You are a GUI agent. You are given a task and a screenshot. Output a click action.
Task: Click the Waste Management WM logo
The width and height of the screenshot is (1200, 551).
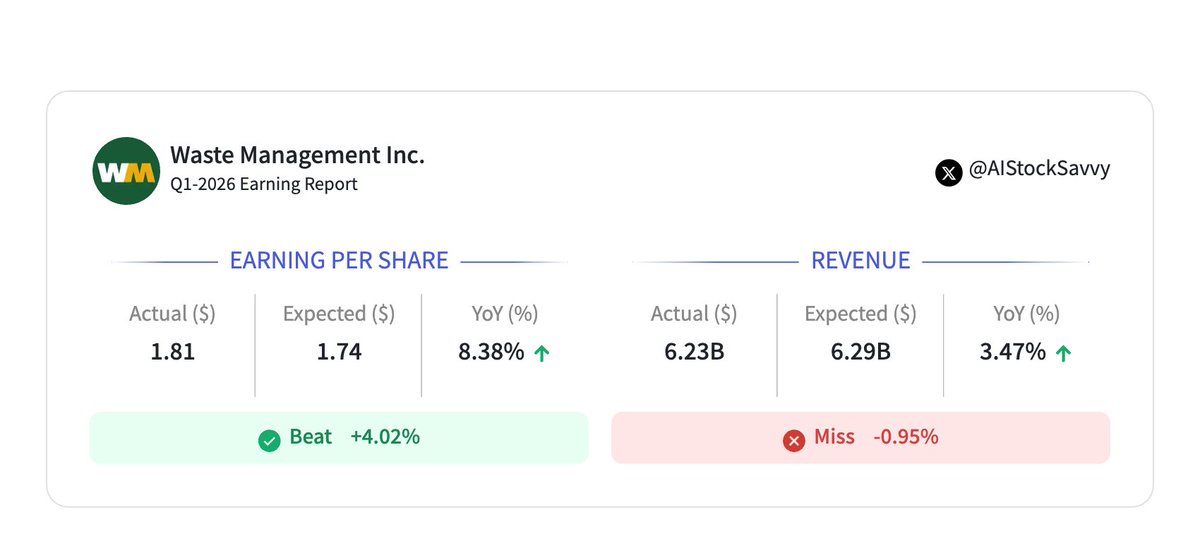pyautogui.click(x=126, y=170)
